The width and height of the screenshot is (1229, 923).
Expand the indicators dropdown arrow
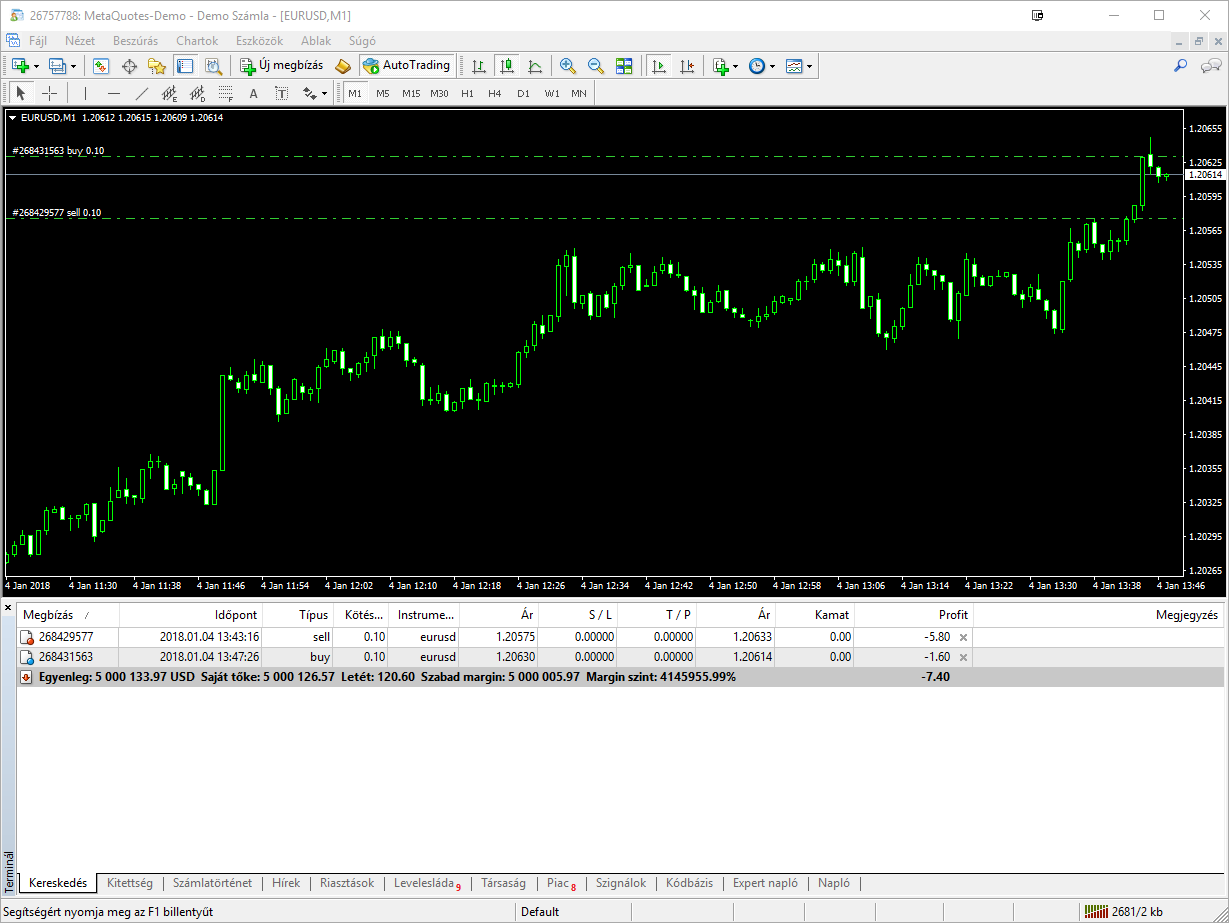[736, 67]
